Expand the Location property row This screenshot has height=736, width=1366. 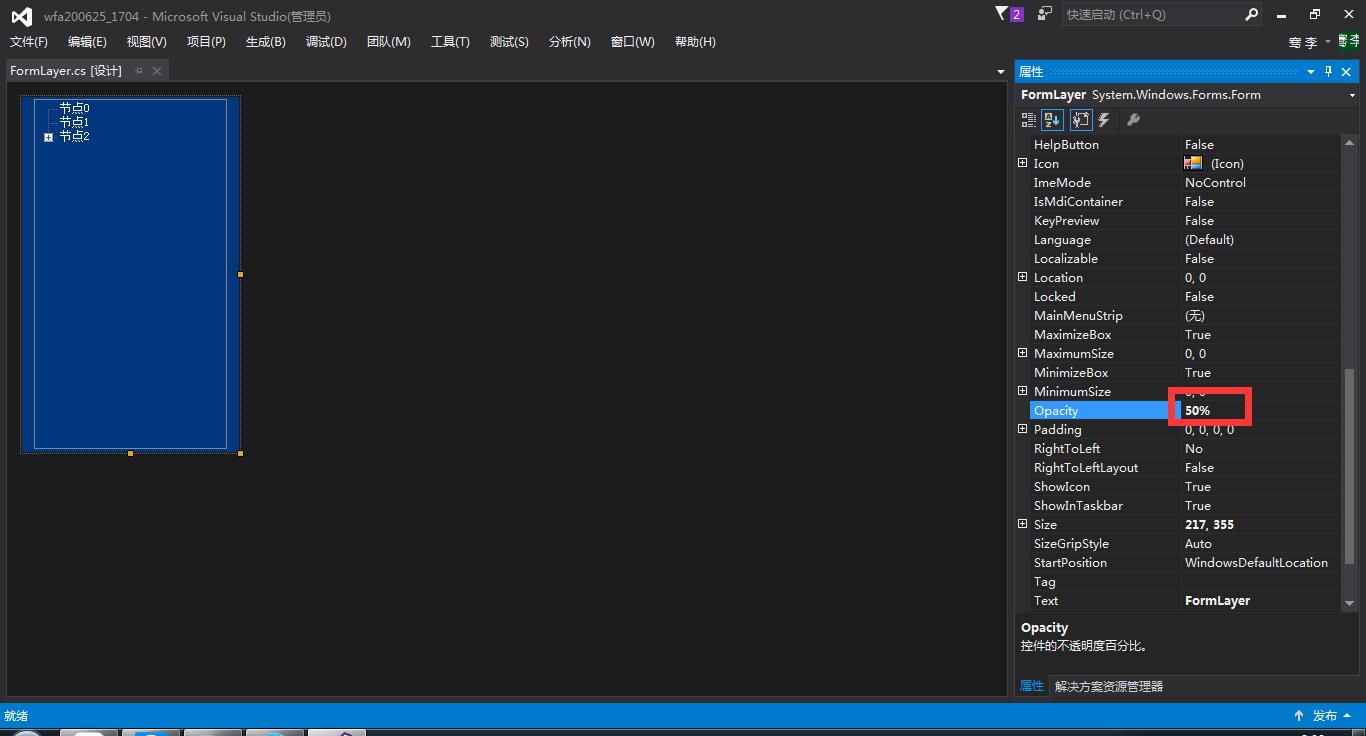coord(1022,277)
